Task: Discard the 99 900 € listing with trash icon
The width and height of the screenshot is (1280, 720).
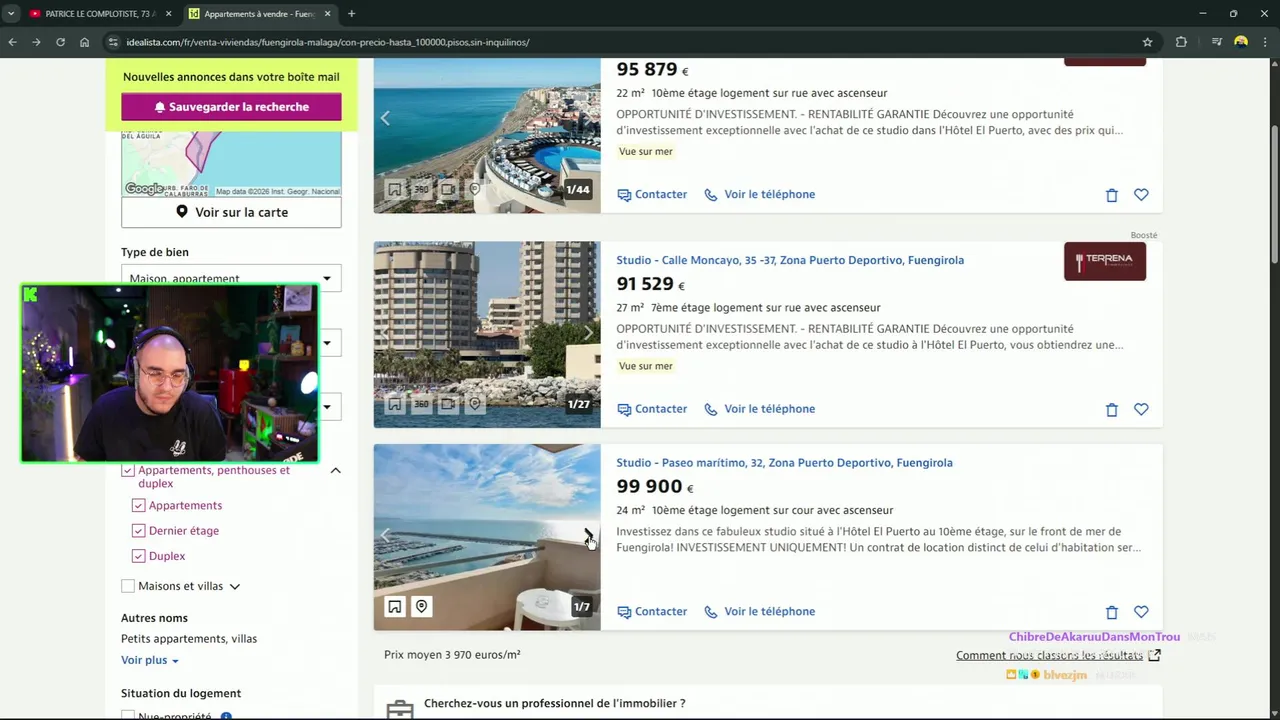Action: (1111, 612)
